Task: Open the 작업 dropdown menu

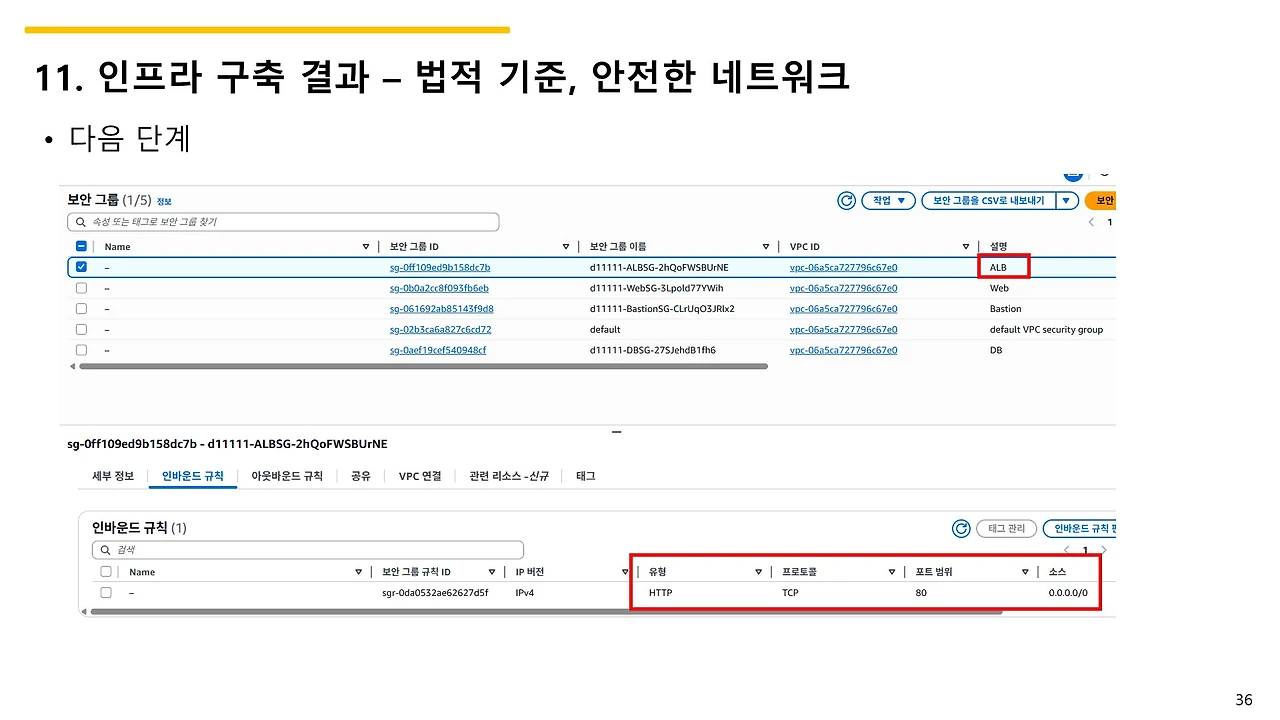Action: pyautogui.click(x=888, y=200)
